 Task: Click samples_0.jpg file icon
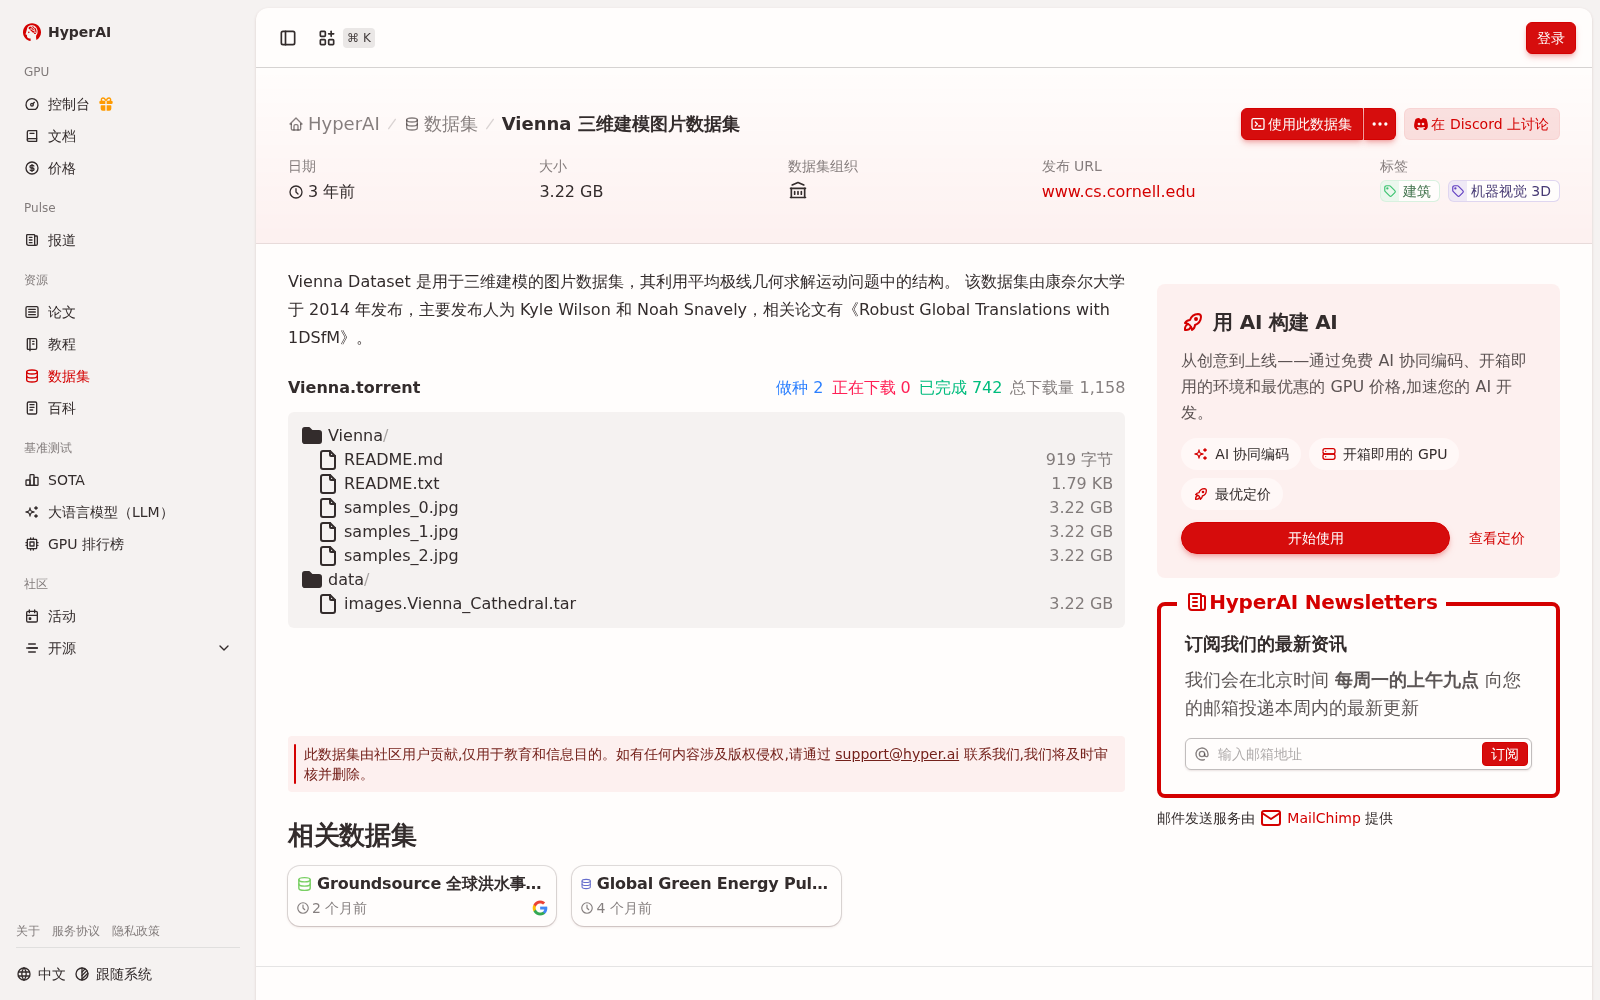[327, 508]
